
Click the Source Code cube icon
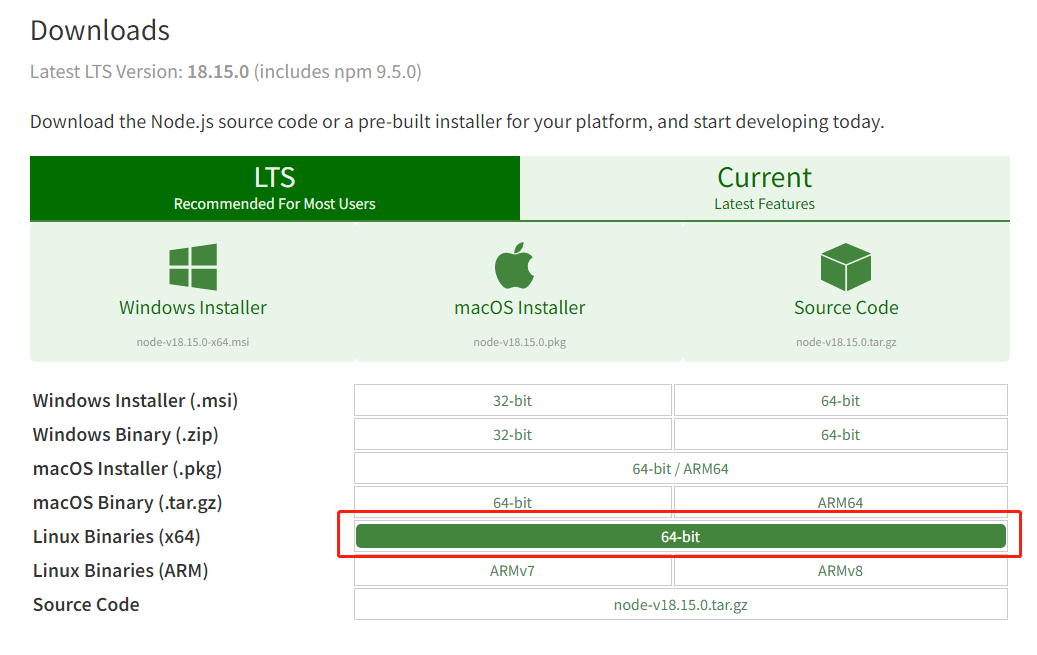click(846, 267)
